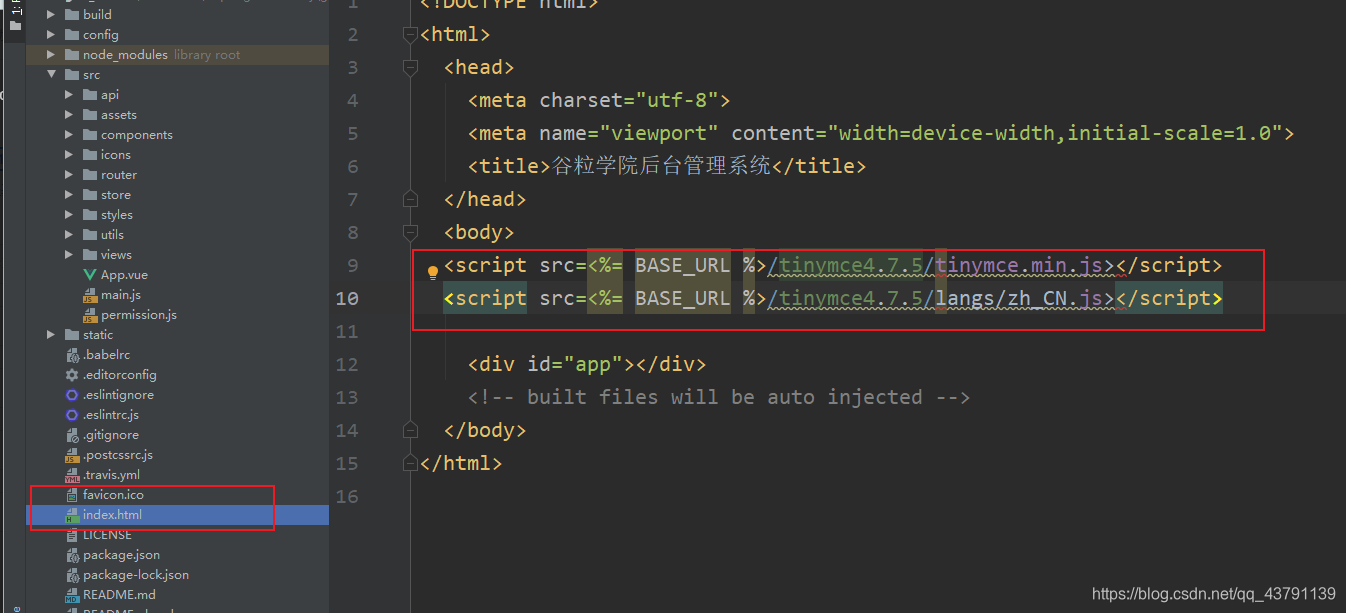Click the JS file icon of main.js
This screenshot has width=1346, height=613.
[89, 295]
